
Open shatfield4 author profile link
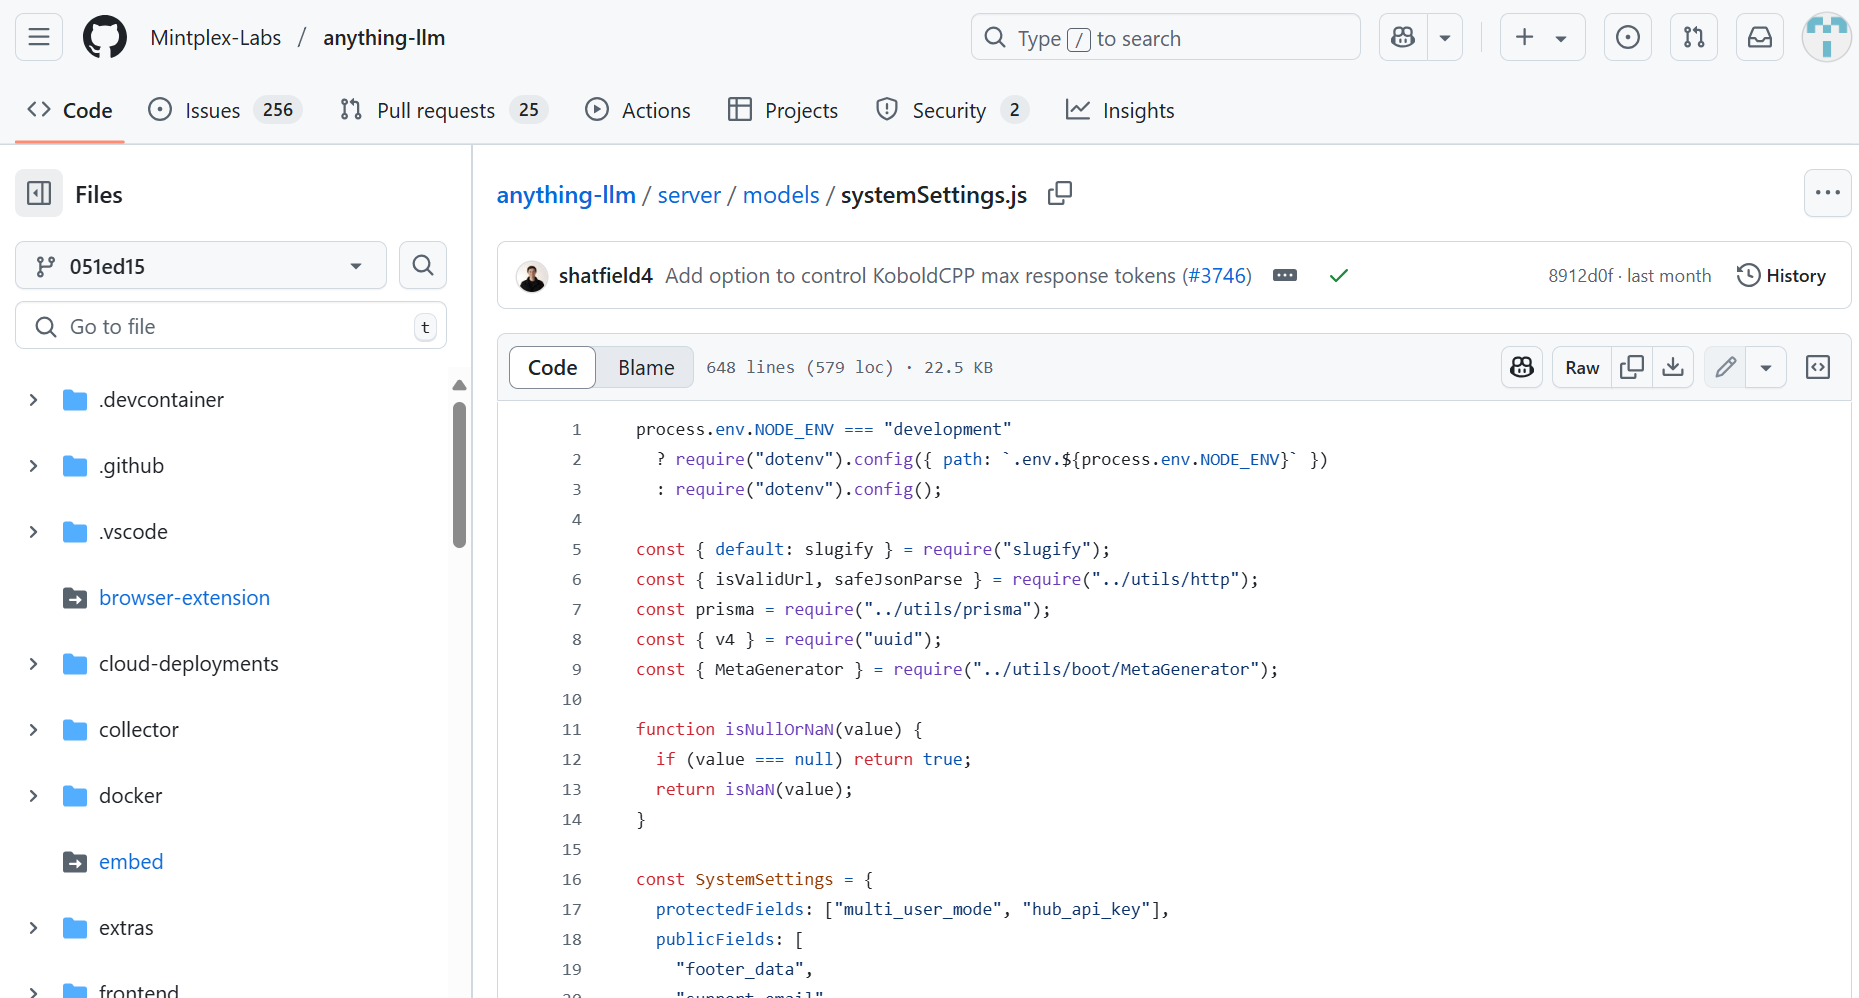click(605, 276)
